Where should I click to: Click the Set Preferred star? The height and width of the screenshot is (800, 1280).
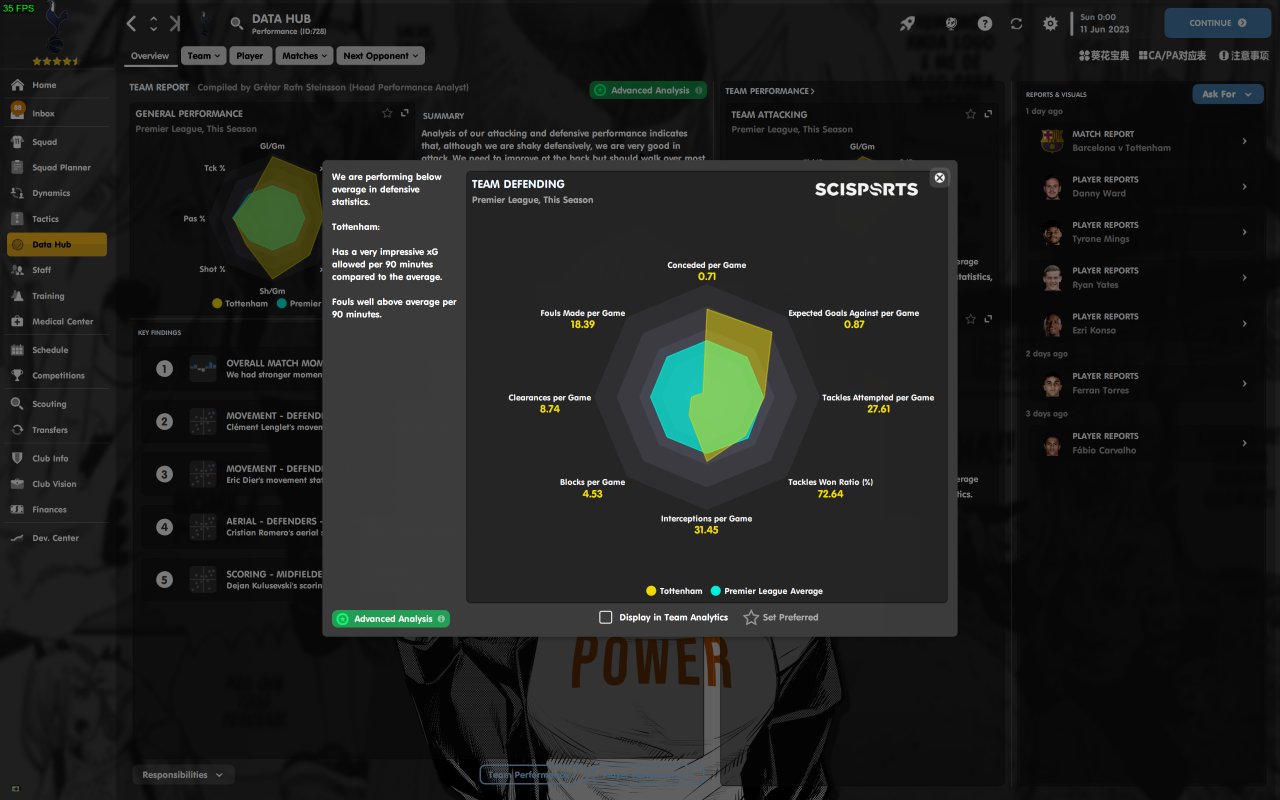pyautogui.click(x=751, y=617)
